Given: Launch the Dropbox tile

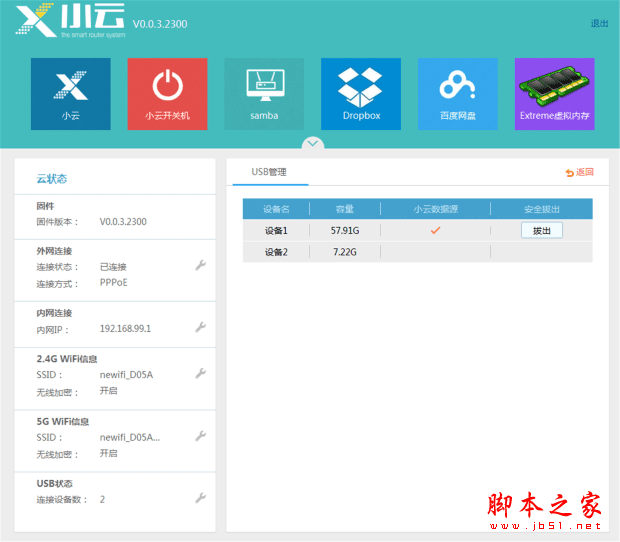Looking at the screenshot, I should 361,94.
